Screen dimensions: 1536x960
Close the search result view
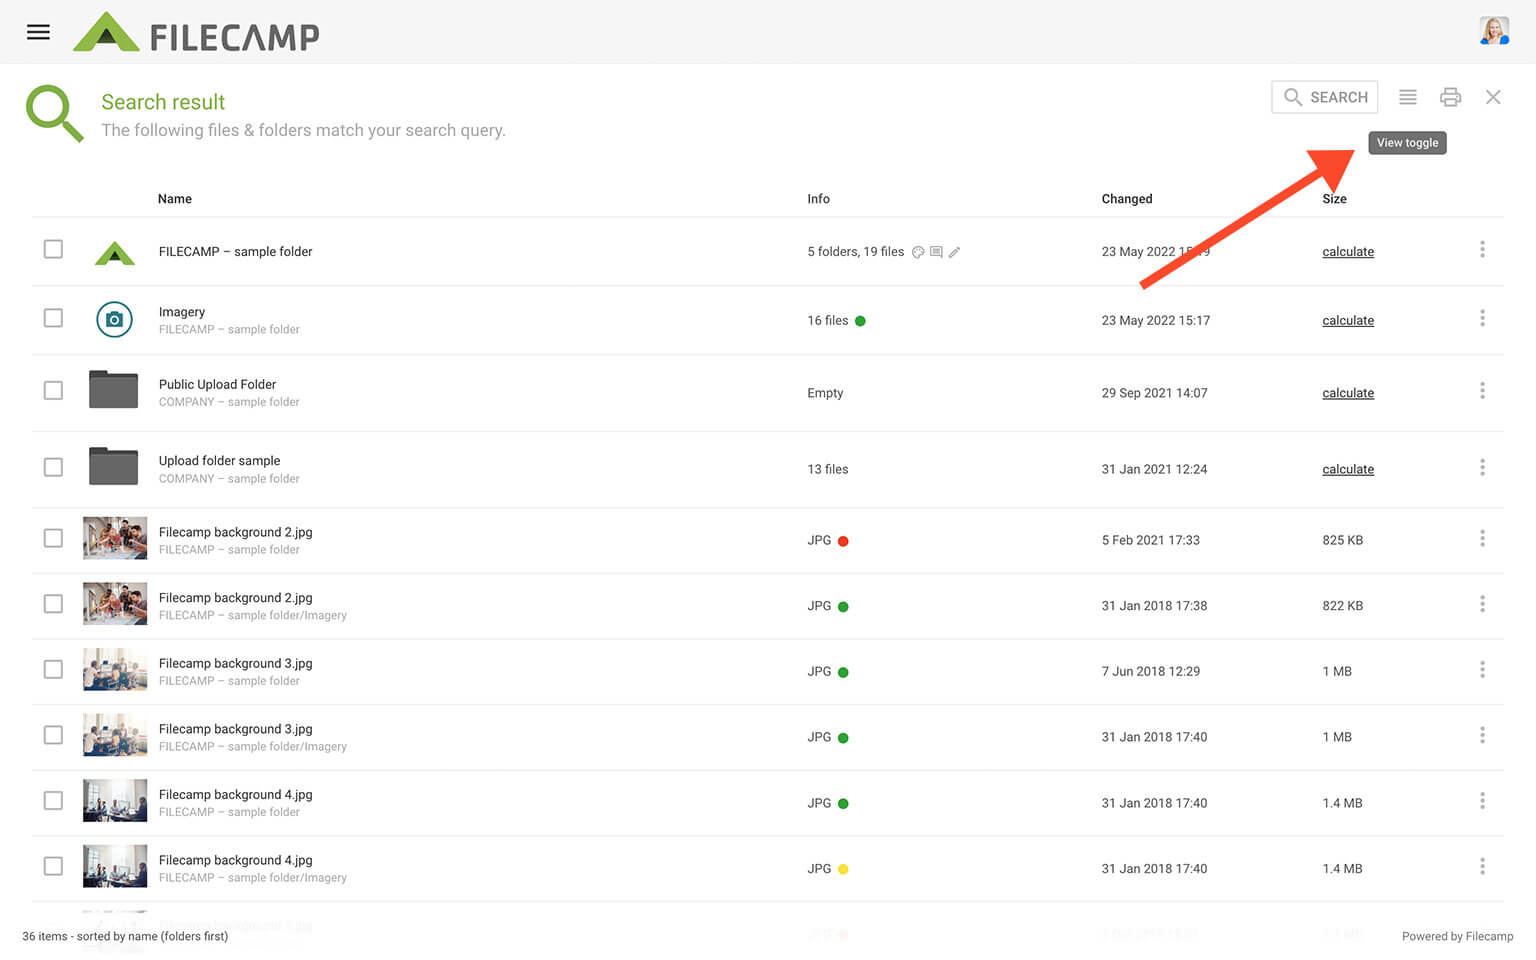tap(1493, 97)
